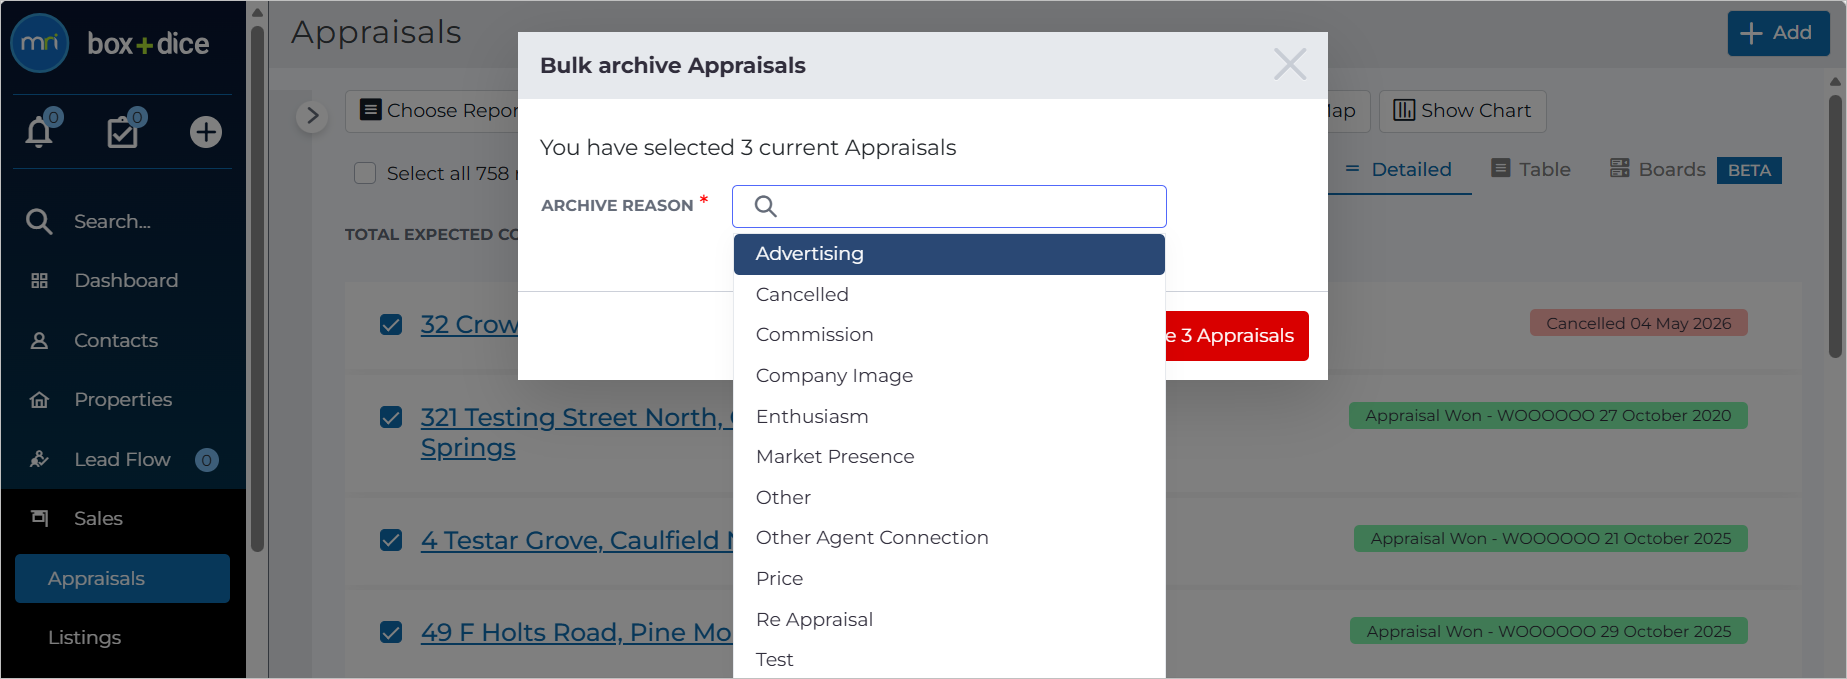Uncheck the 32 Crow appraisal checkbox
Screen dimensions: 1847x679
[391, 325]
